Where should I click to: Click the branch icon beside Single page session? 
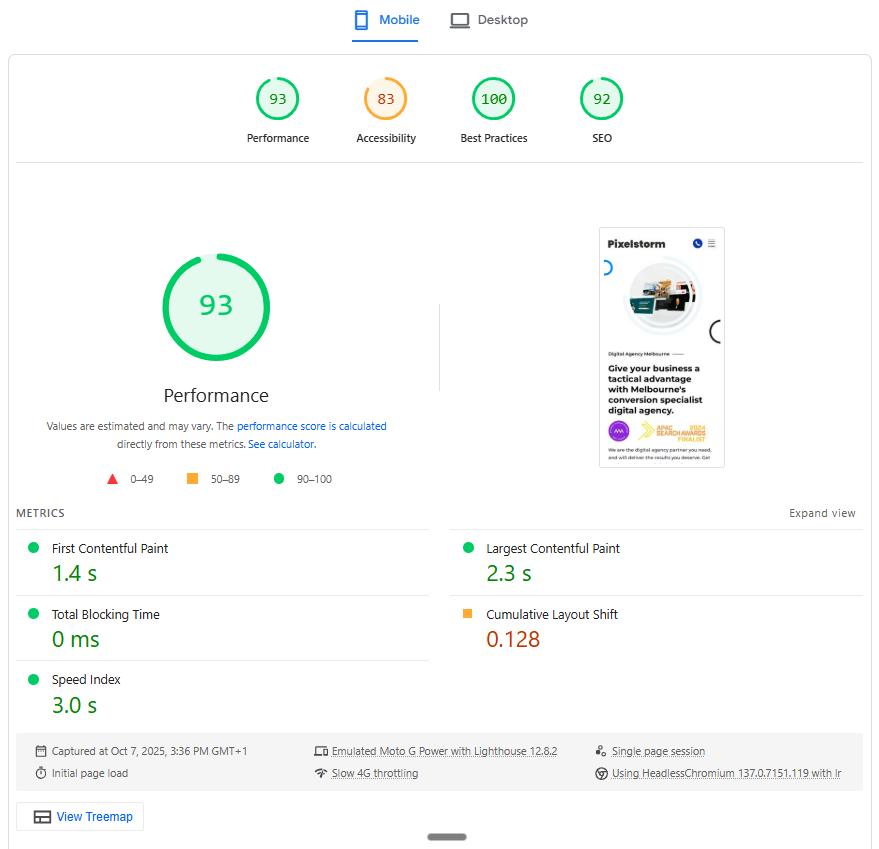click(601, 750)
